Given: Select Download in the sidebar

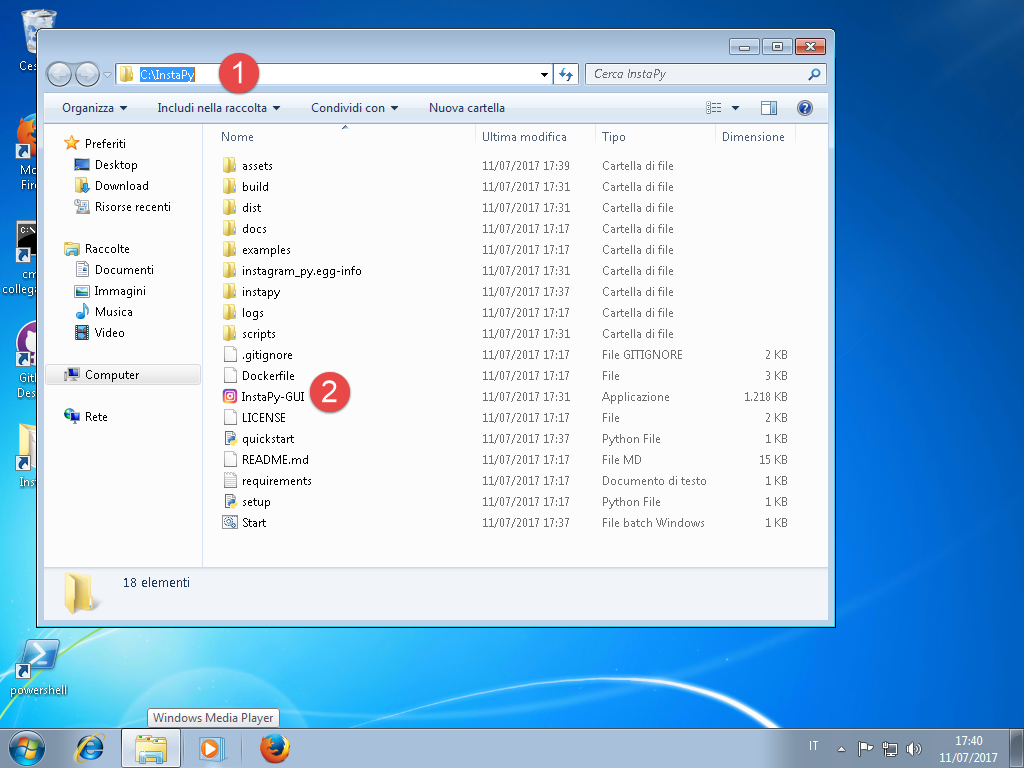Looking at the screenshot, I should click(x=112, y=185).
